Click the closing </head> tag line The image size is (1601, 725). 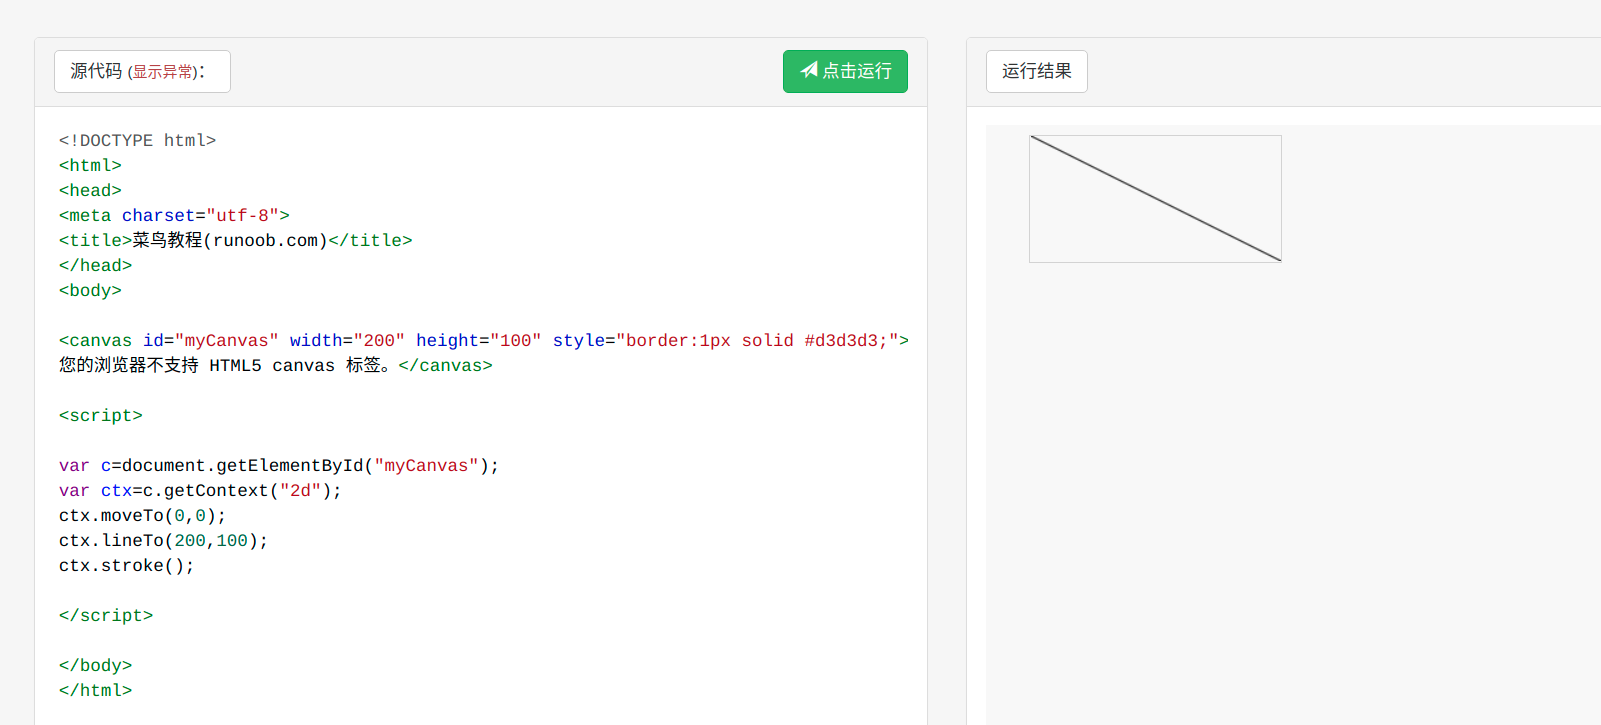click(95, 266)
